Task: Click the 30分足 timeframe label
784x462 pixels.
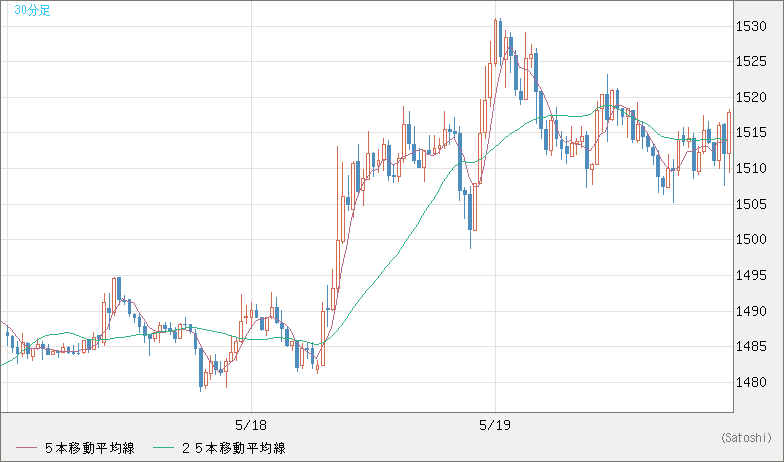Action: pos(32,10)
